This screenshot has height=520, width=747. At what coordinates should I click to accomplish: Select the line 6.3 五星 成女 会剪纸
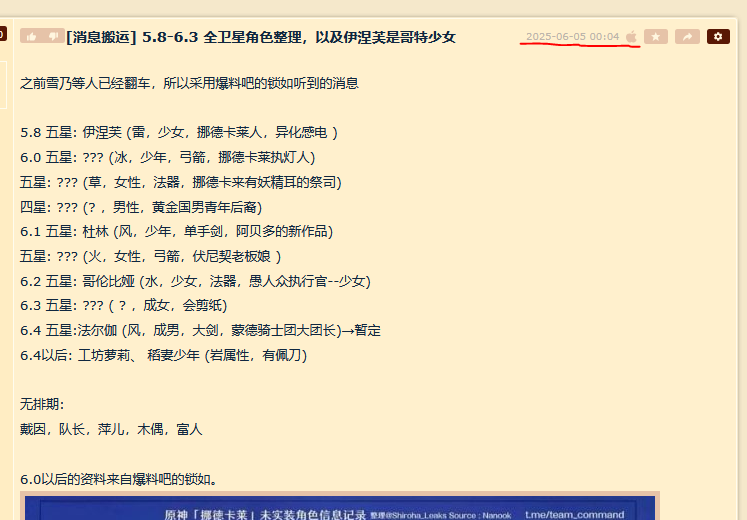click(123, 305)
